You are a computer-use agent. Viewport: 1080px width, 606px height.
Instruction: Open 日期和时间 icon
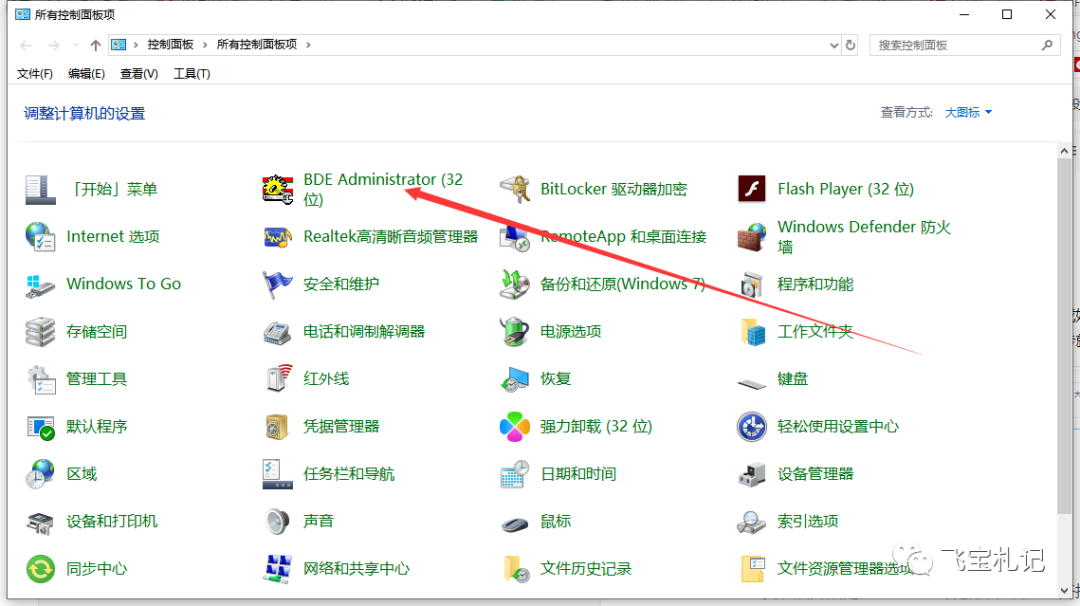515,474
